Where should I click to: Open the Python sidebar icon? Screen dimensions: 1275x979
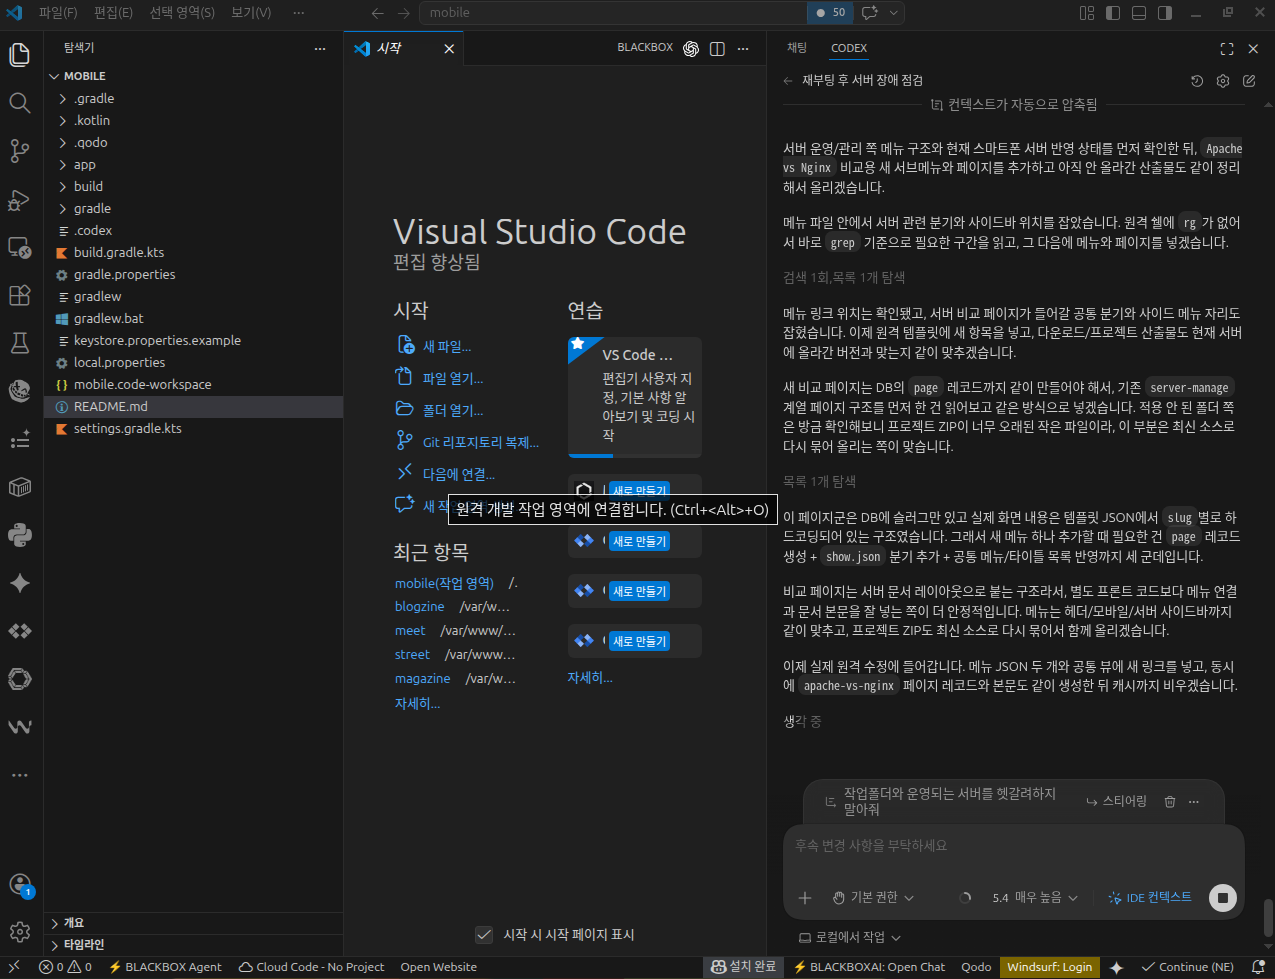(x=19, y=535)
